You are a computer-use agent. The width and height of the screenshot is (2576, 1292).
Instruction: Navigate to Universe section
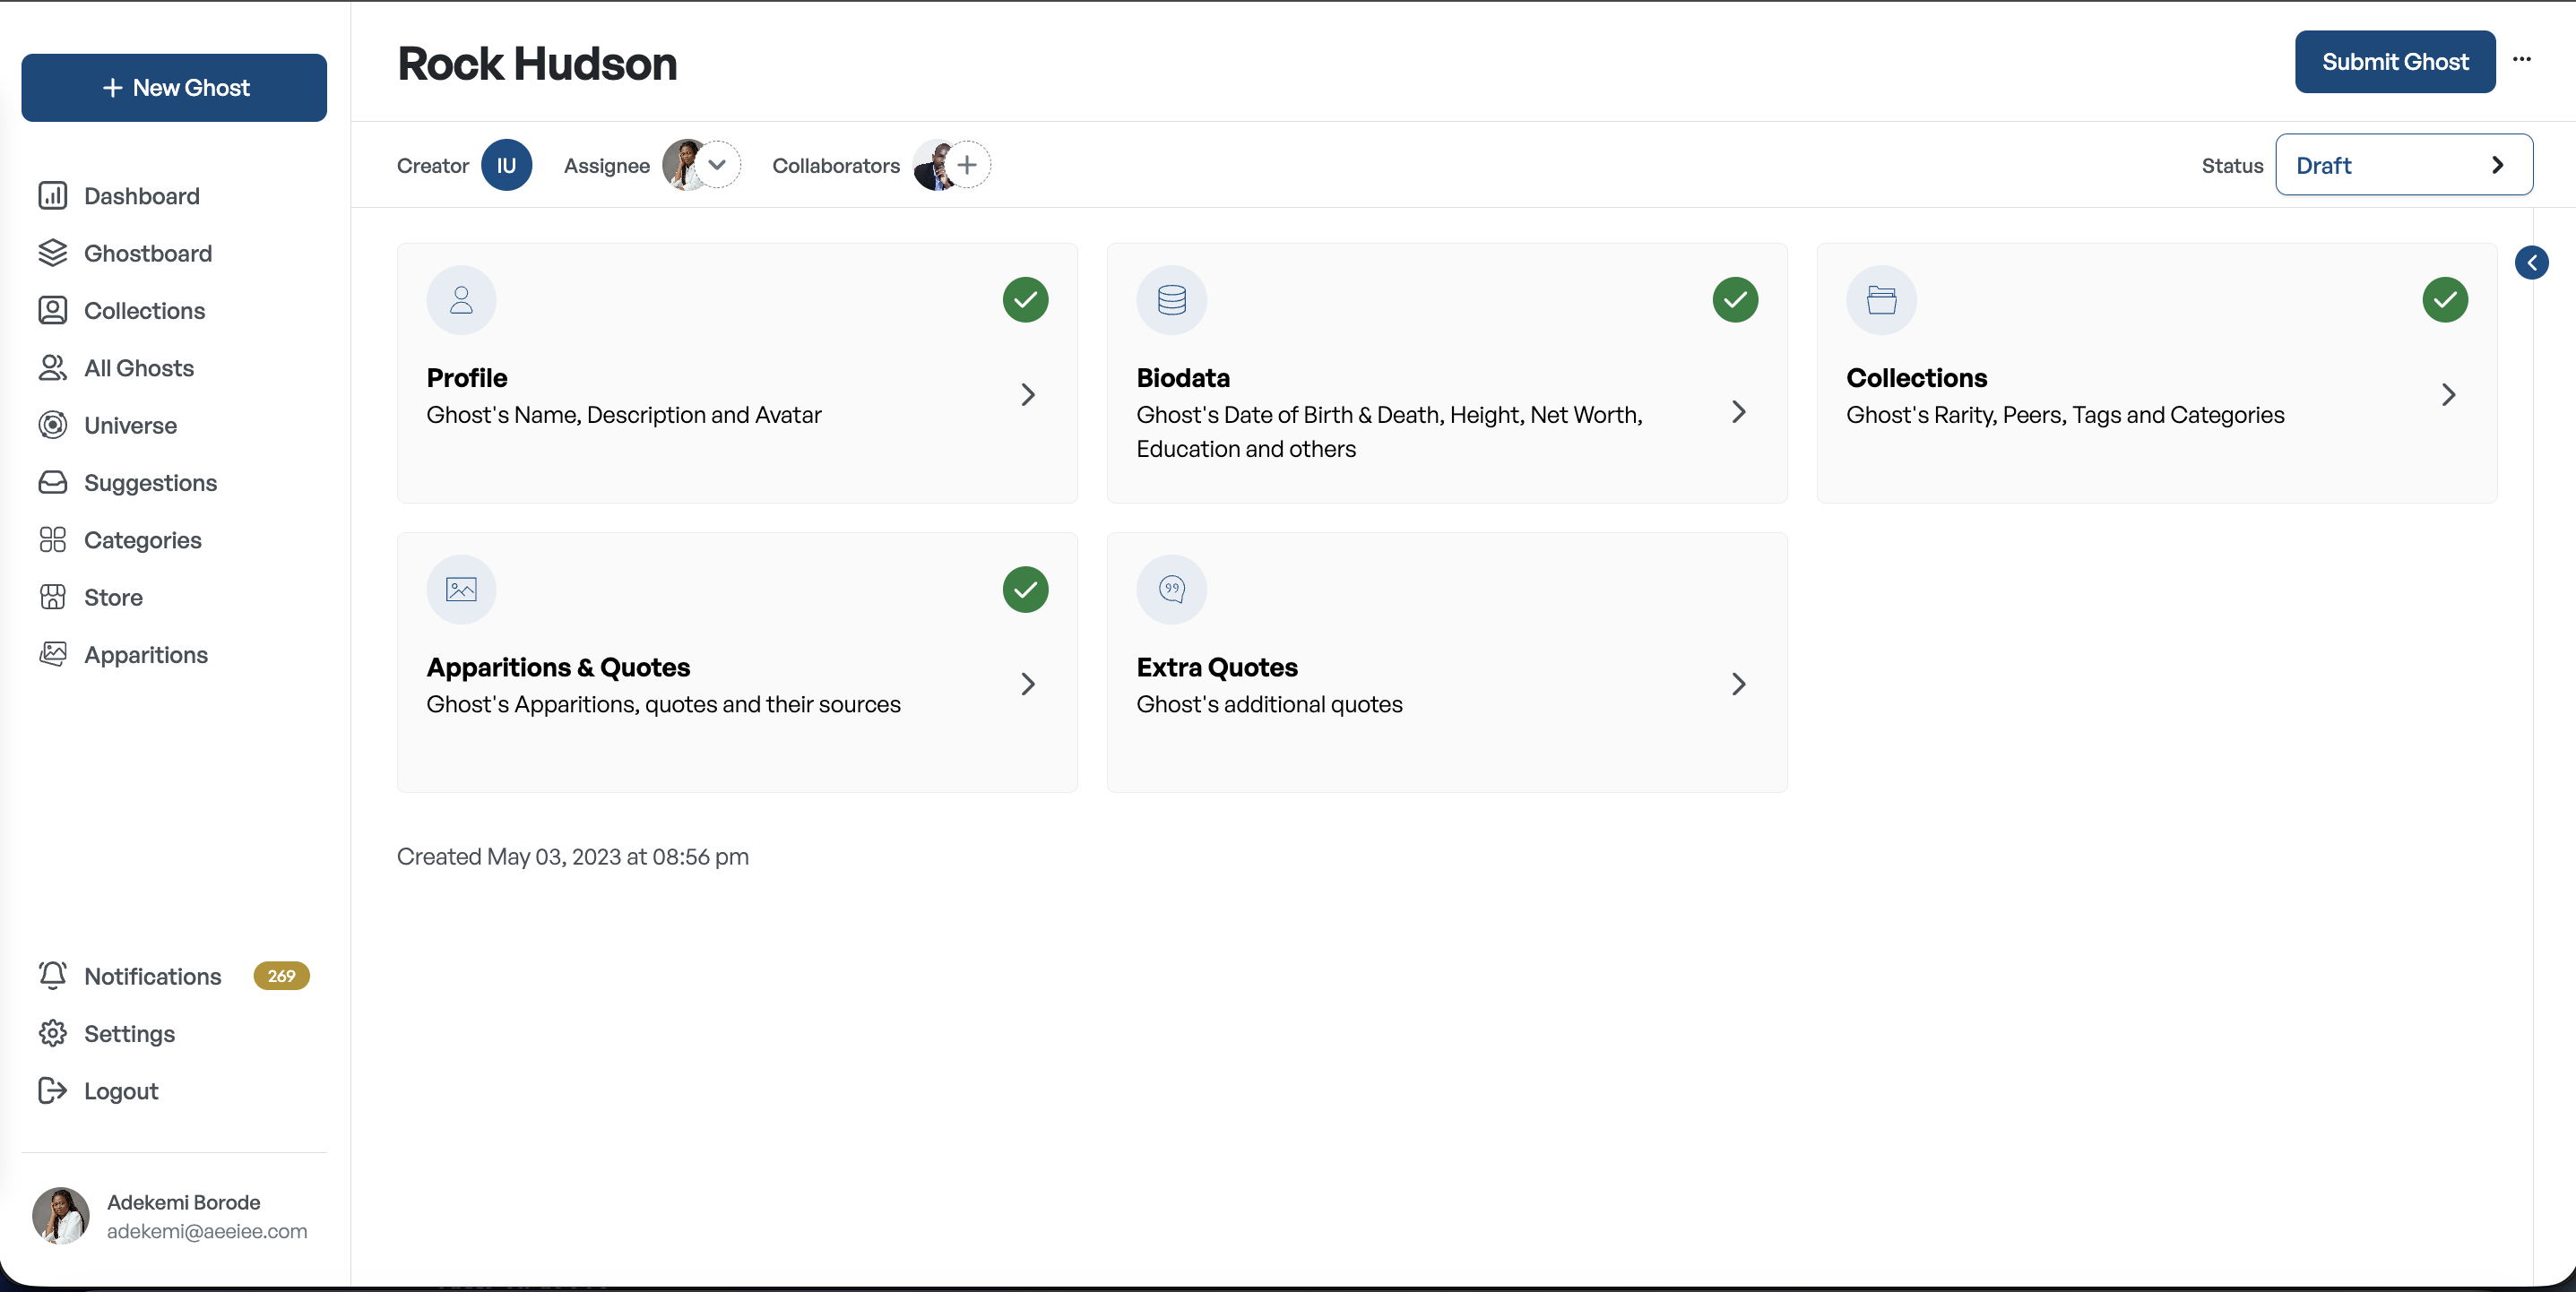coord(130,425)
